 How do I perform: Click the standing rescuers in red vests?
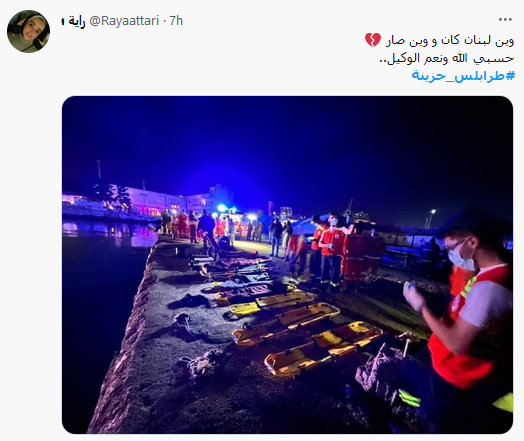click(x=329, y=249)
